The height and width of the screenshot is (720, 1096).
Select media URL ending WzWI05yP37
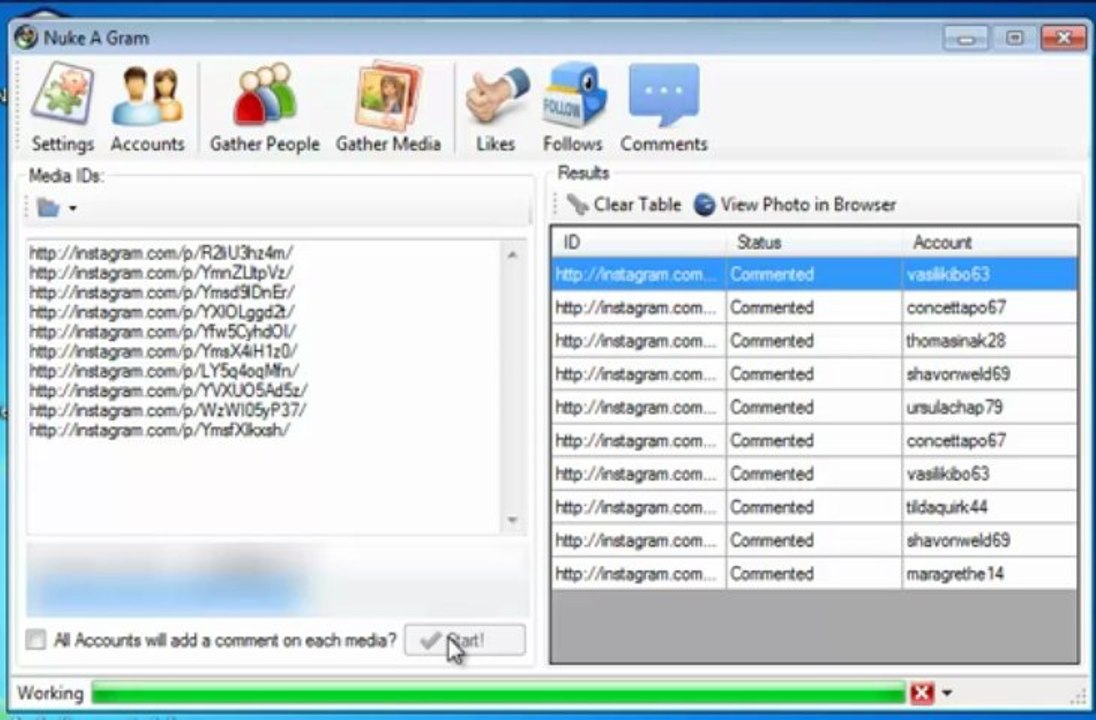[168, 410]
